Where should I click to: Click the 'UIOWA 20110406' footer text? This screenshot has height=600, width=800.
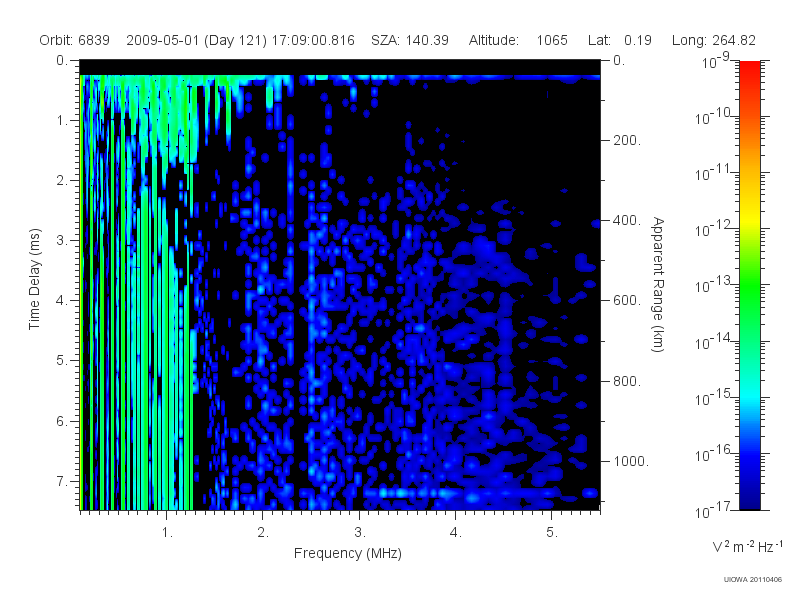click(753, 580)
